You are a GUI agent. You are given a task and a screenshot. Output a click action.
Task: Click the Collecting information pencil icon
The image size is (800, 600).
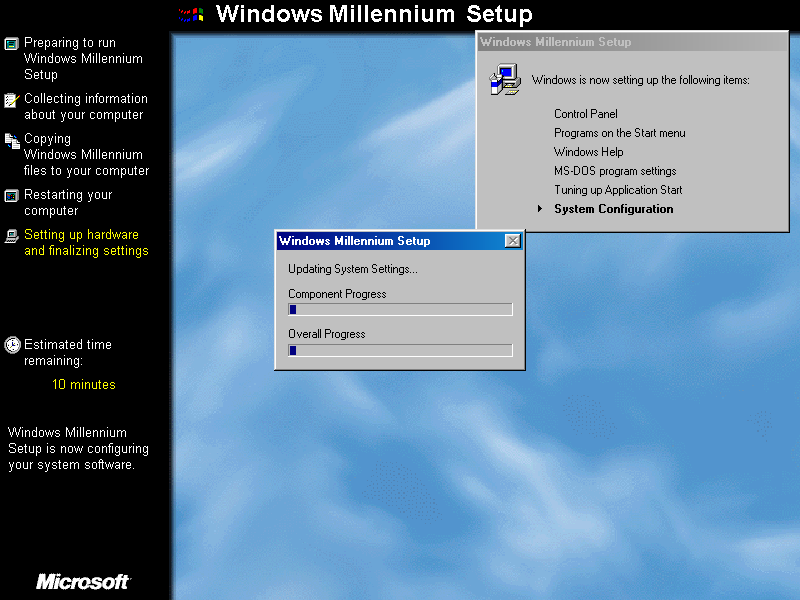click(11, 100)
